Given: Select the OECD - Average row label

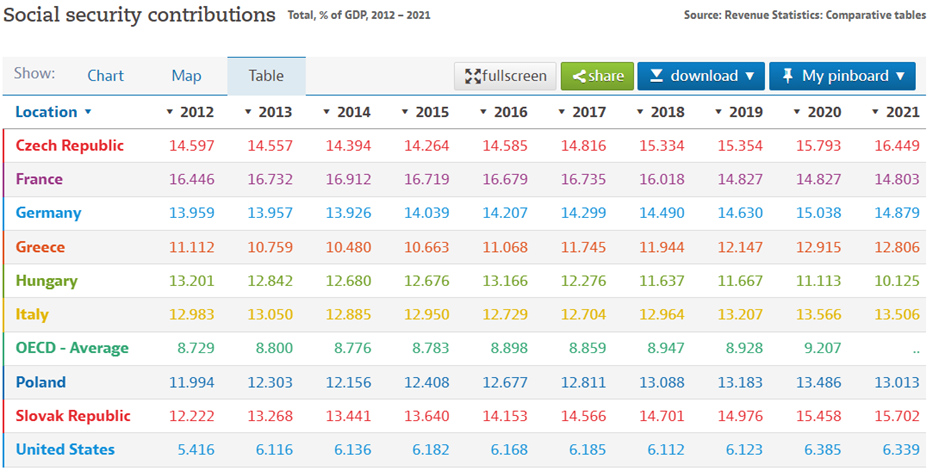Looking at the screenshot, I should 72,349.
